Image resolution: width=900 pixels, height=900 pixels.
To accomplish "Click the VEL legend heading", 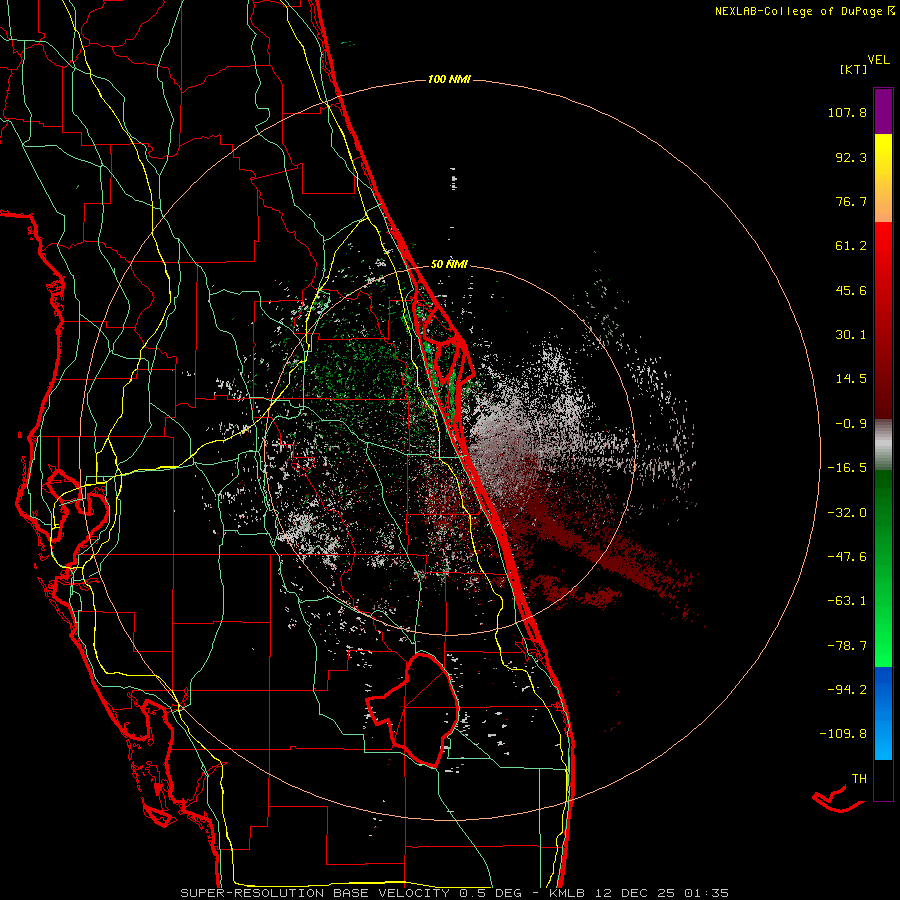I will 878,60.
